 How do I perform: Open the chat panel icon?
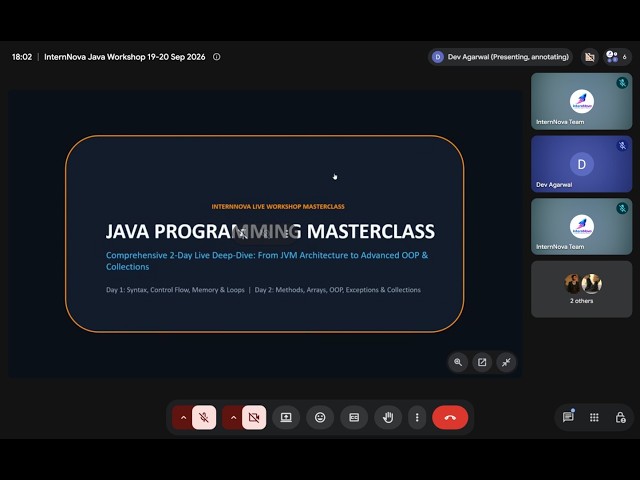(568, 417)
